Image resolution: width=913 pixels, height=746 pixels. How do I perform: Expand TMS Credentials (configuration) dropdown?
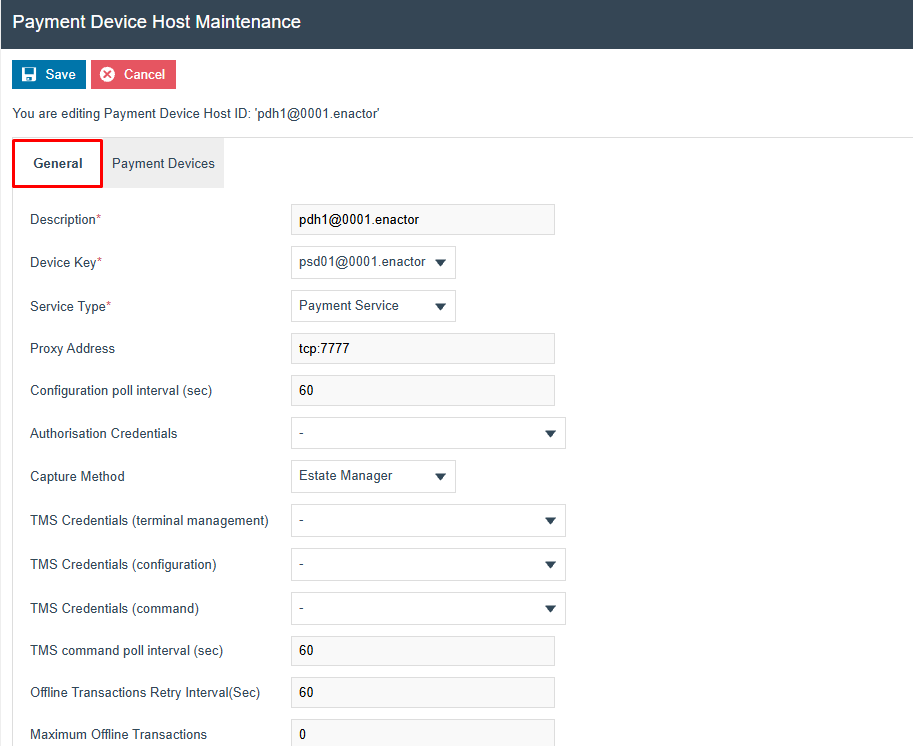pos(428,564)
